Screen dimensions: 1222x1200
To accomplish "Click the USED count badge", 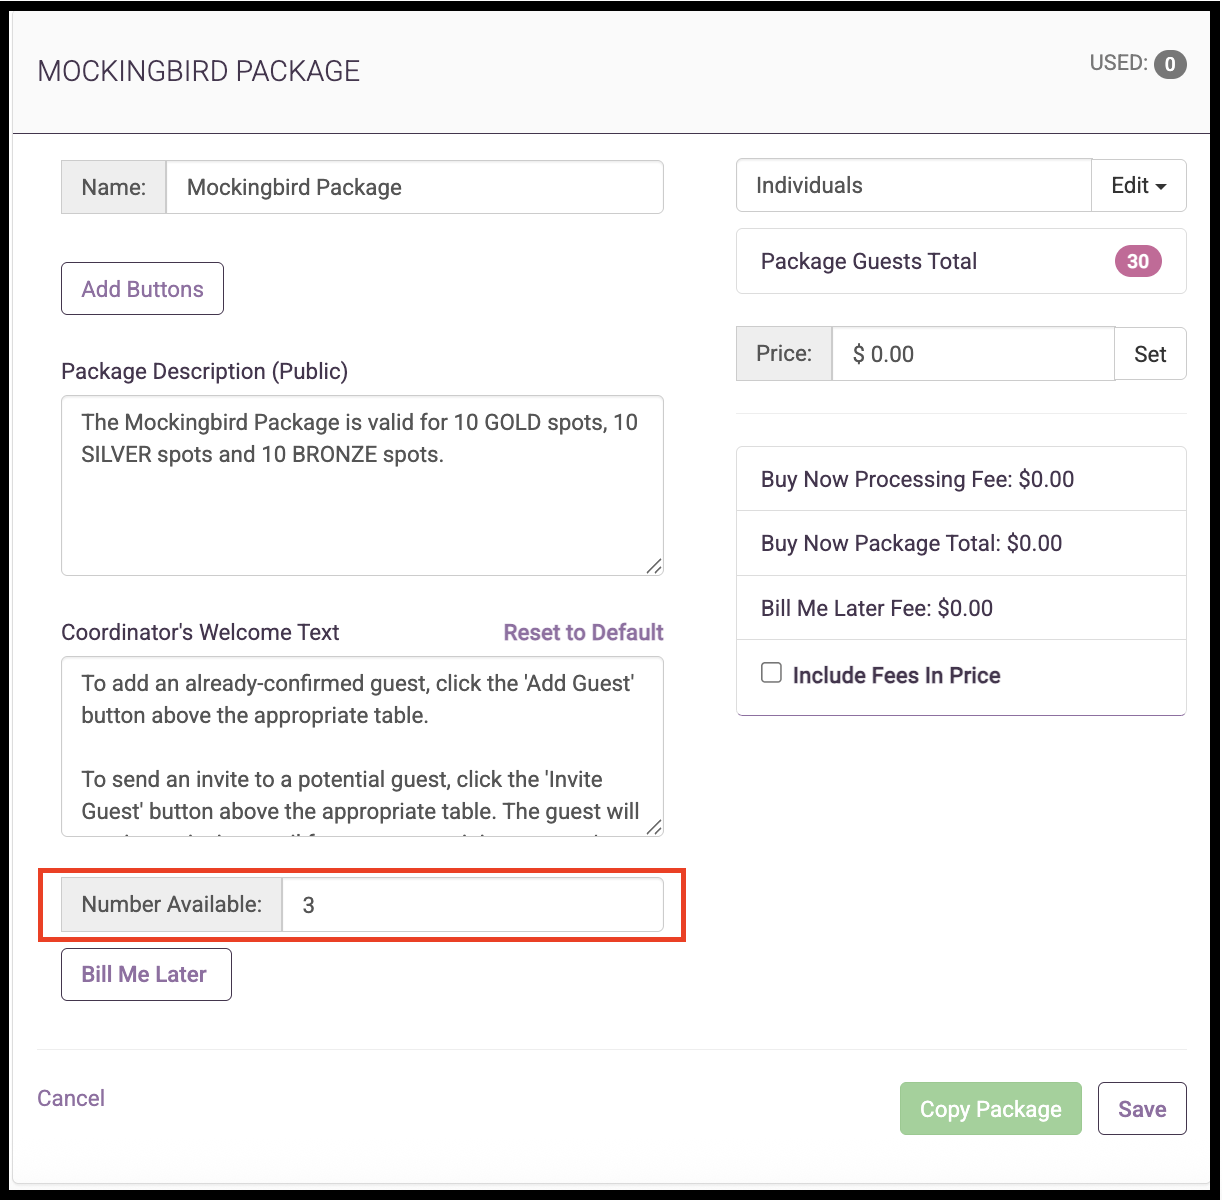I will coord(1170,64).
